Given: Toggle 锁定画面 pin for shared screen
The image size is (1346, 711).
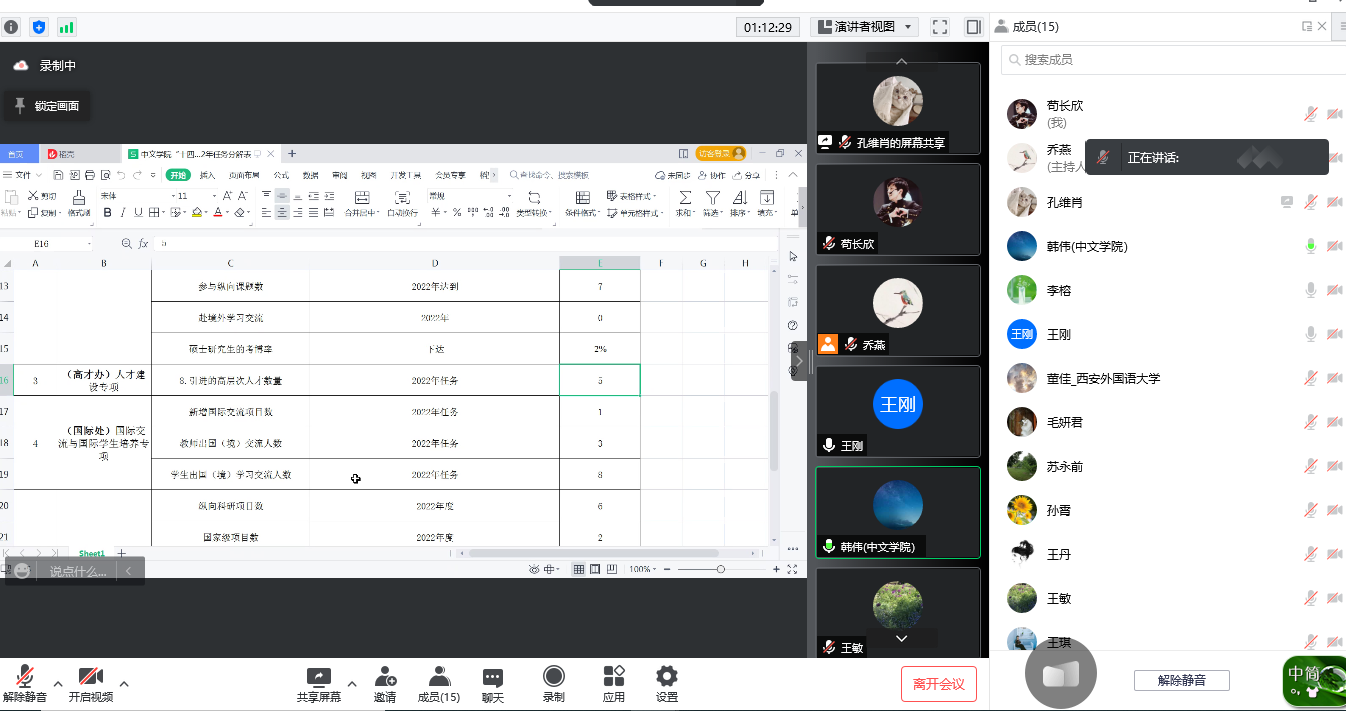Looking at the screenshot, I should (46, 106).
